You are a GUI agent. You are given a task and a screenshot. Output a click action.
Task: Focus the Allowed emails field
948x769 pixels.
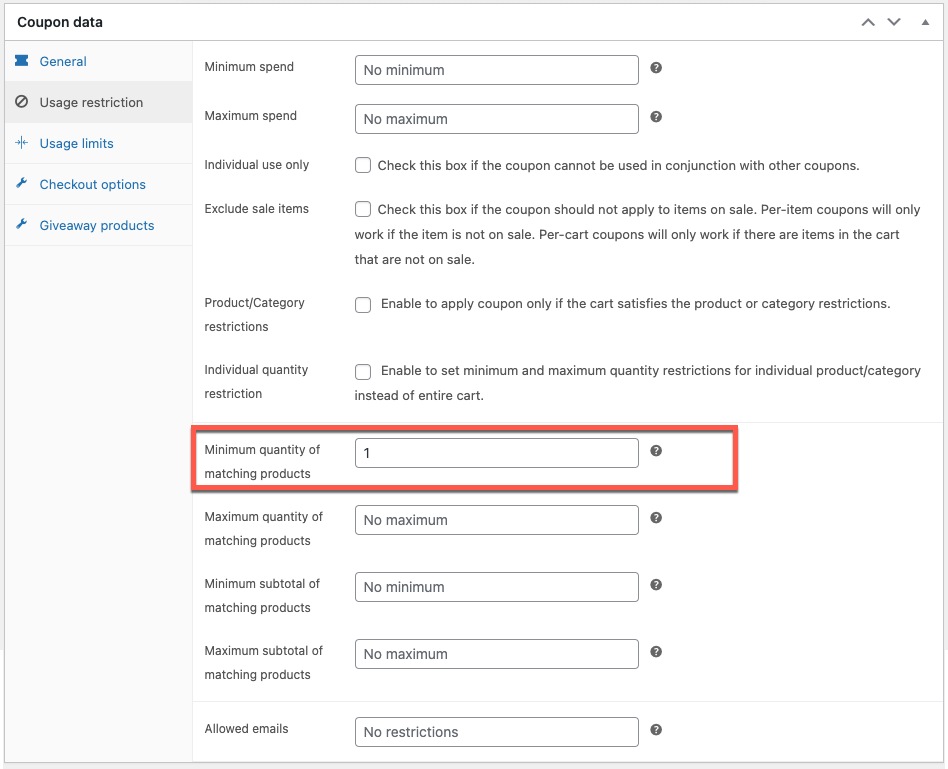click(496, 732)
